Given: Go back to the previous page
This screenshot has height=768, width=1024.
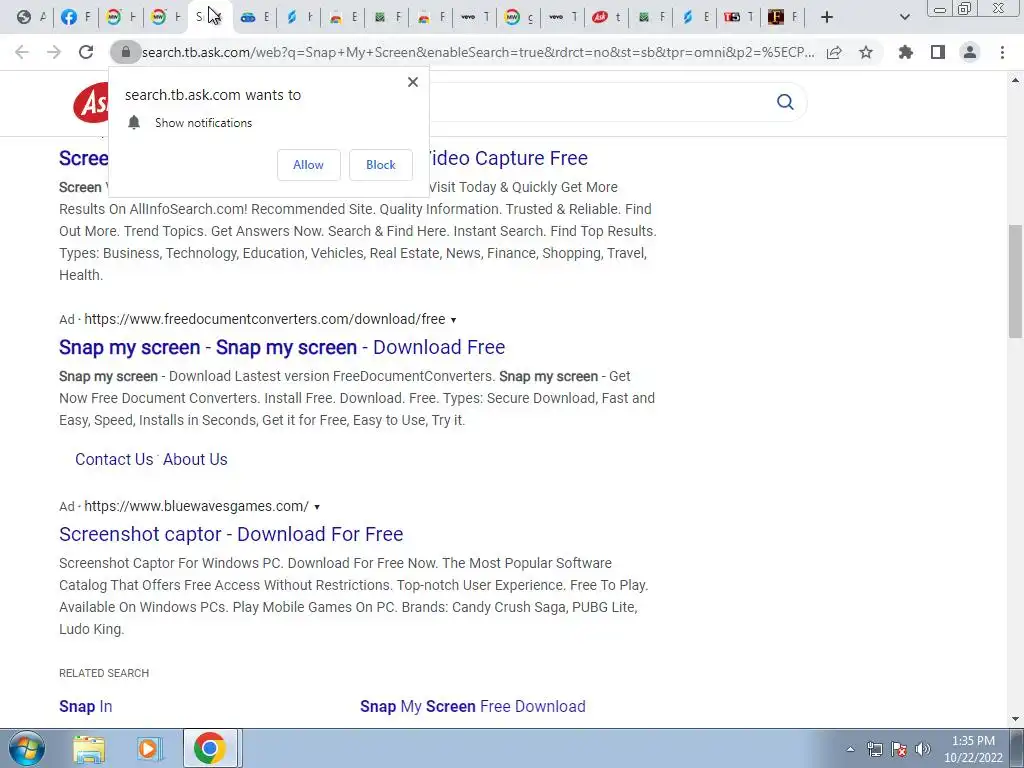Looking at the screenshot, I should coord(22,52).
